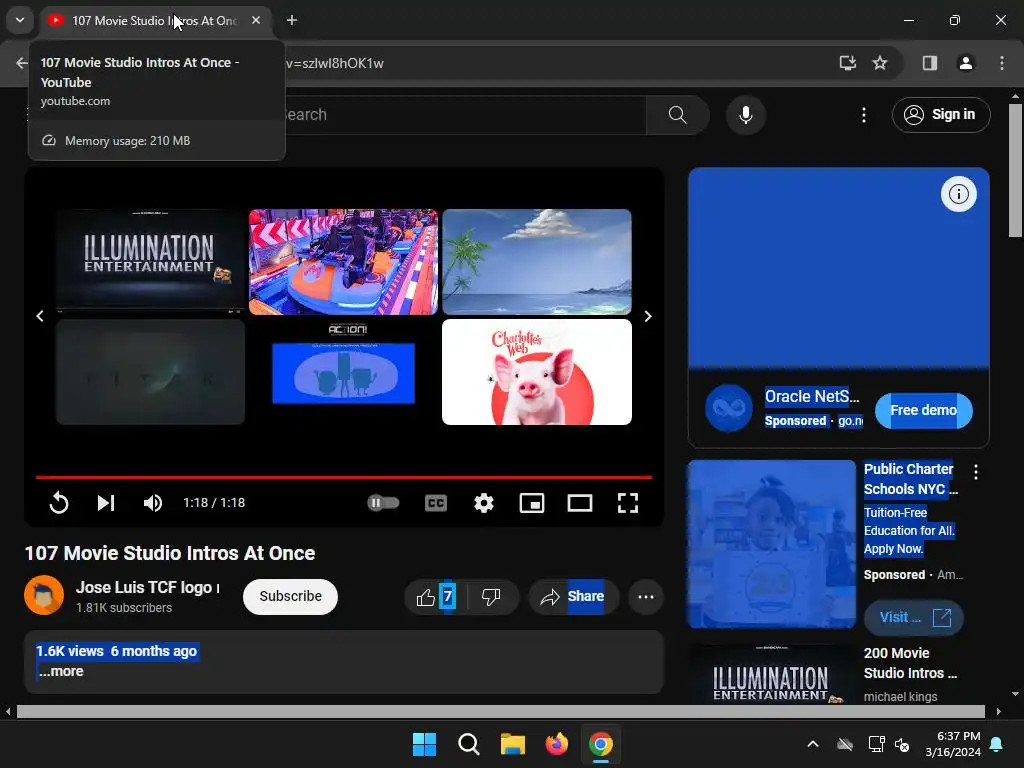1024x768 pixels.
Task: Click the Free demo ad button
Action: [x=923, y=410]
